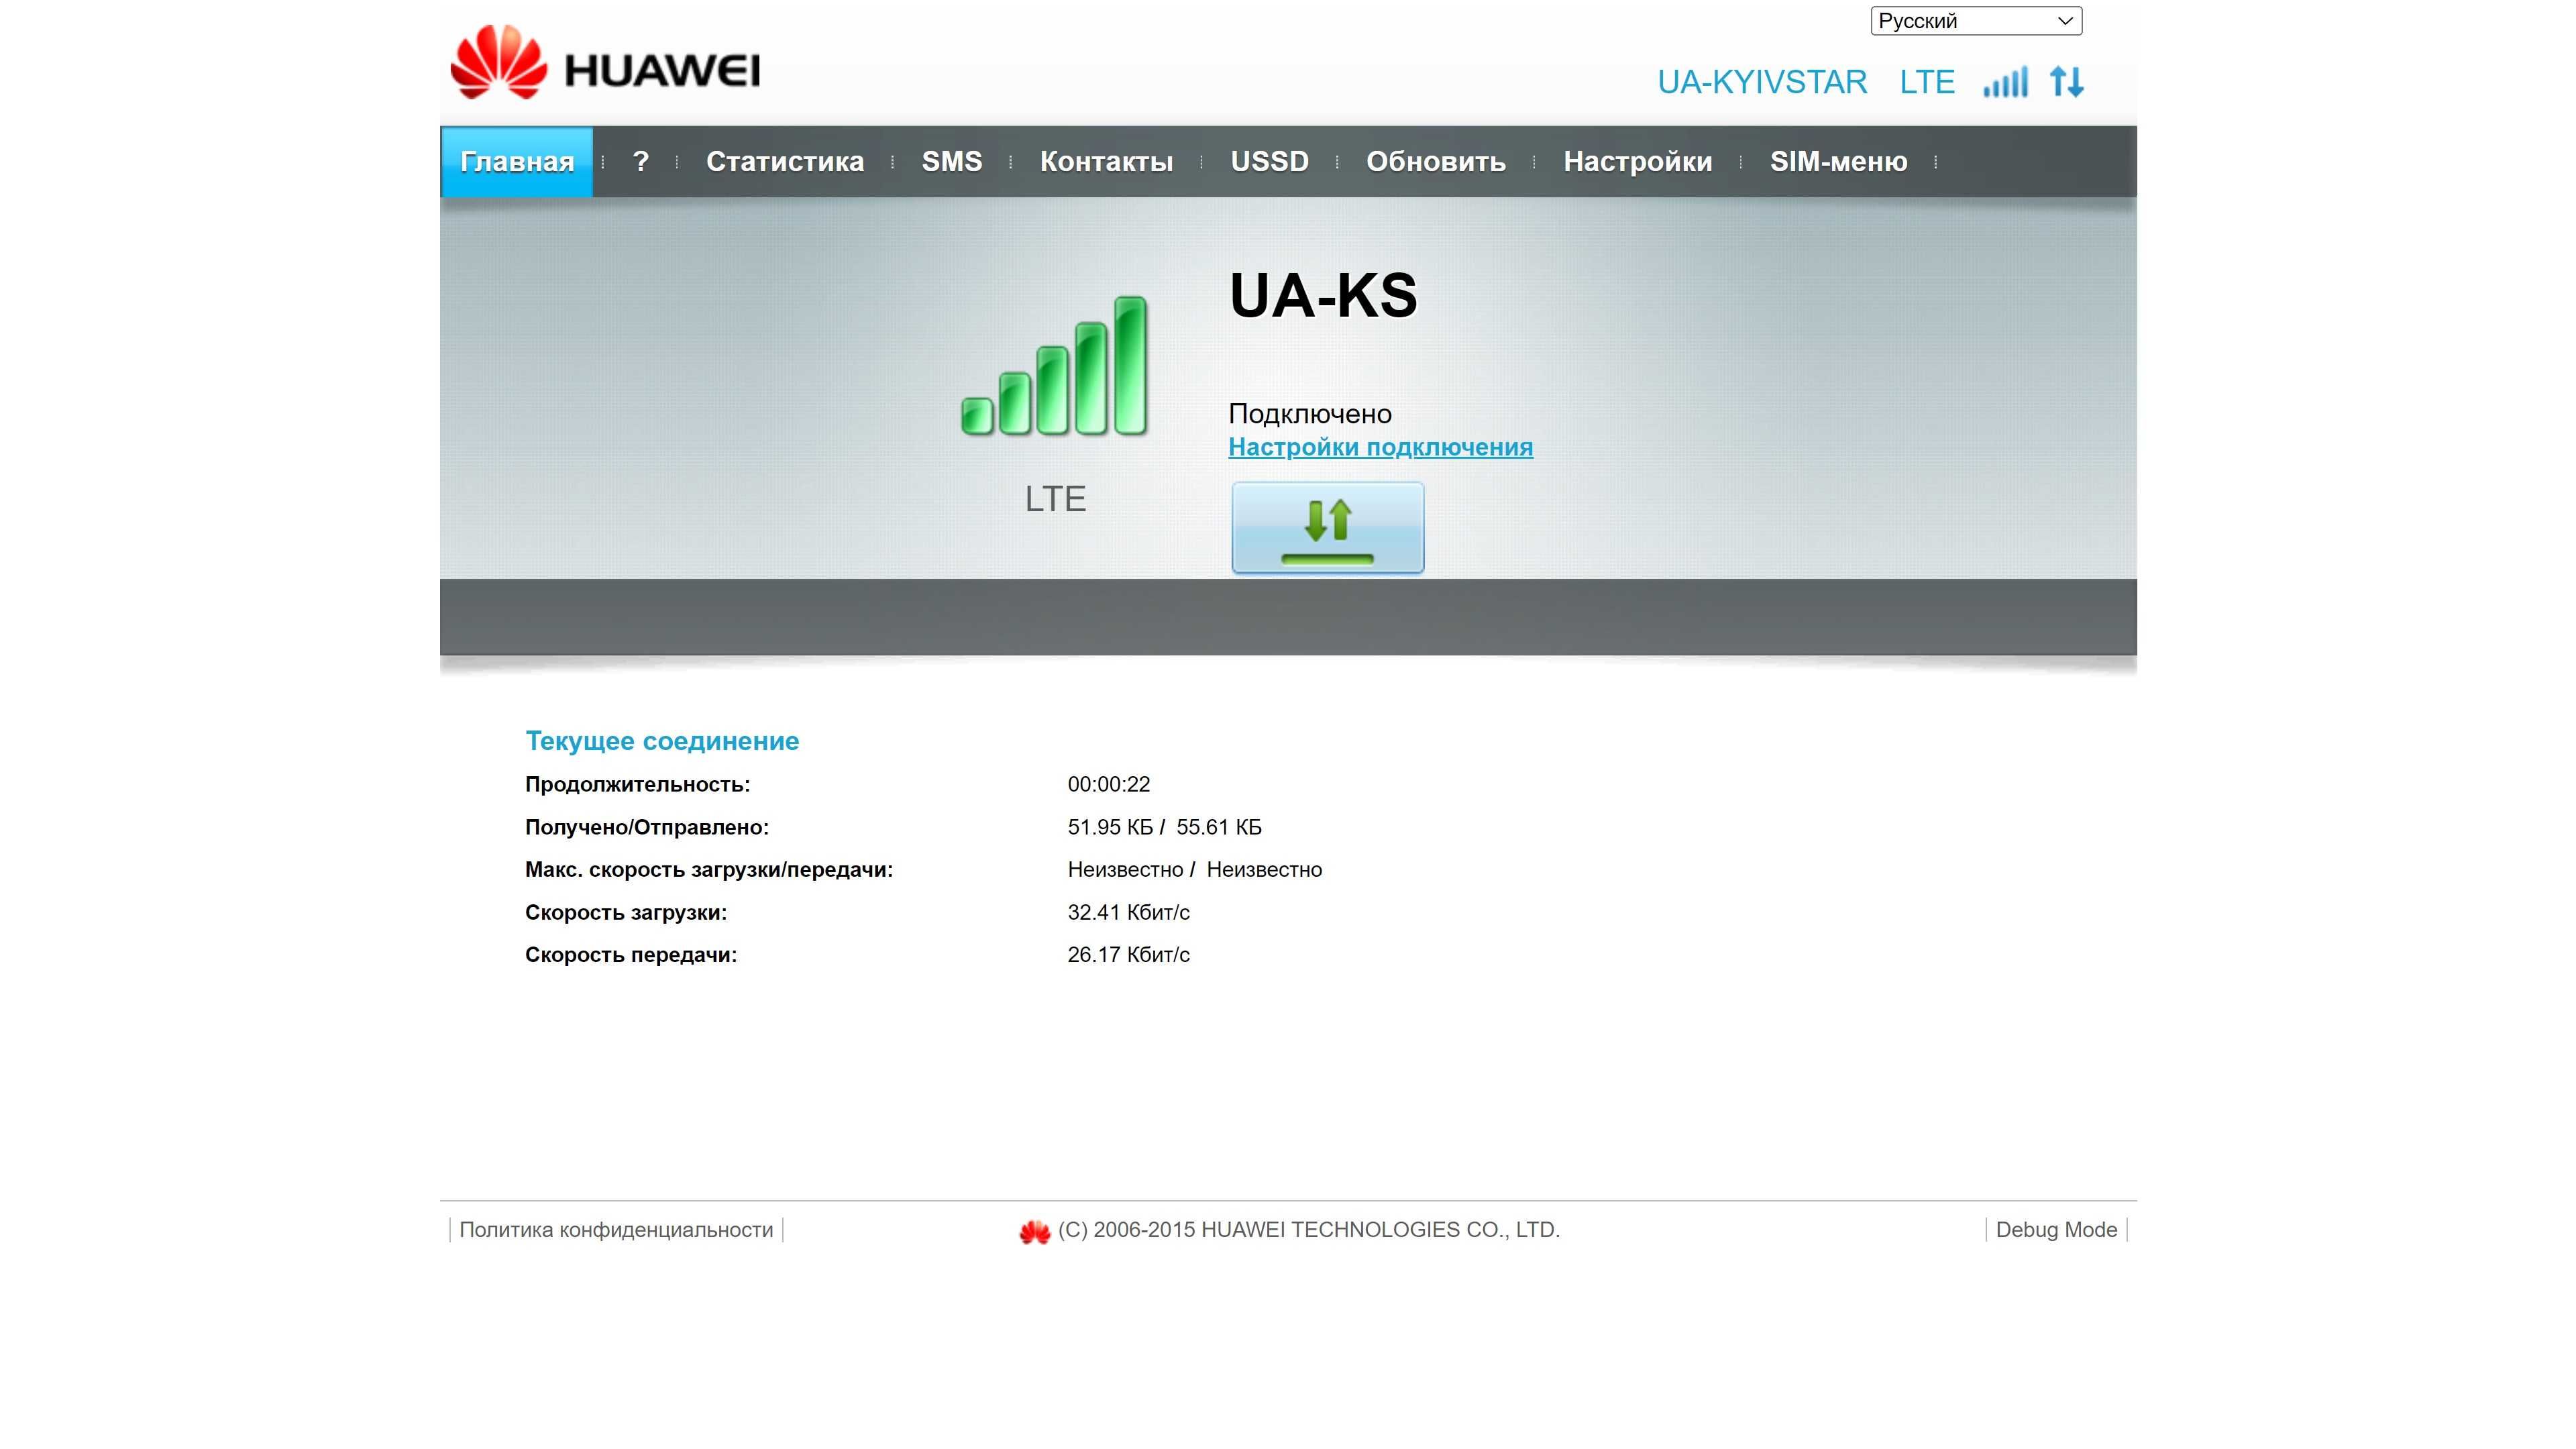
Task: Click the upload speed 26.17 Кбит/с
Action: (x=1129, y=955)
